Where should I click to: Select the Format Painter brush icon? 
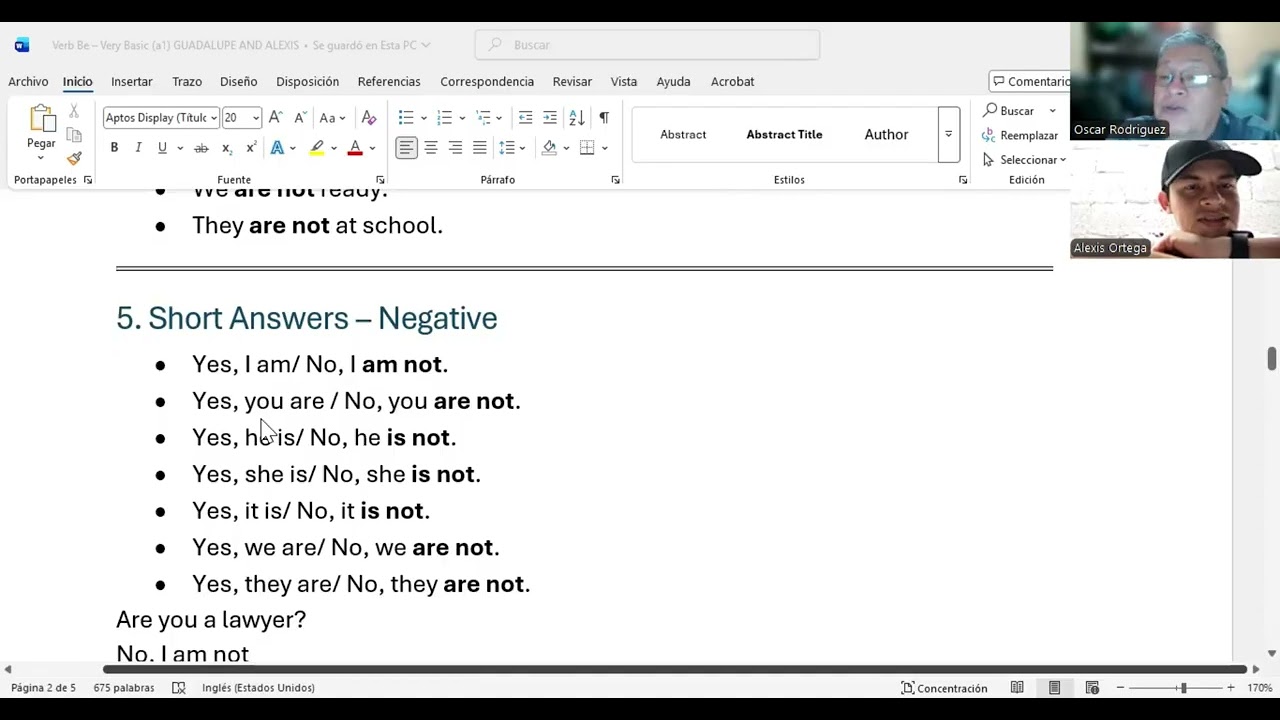coord(74,158)
